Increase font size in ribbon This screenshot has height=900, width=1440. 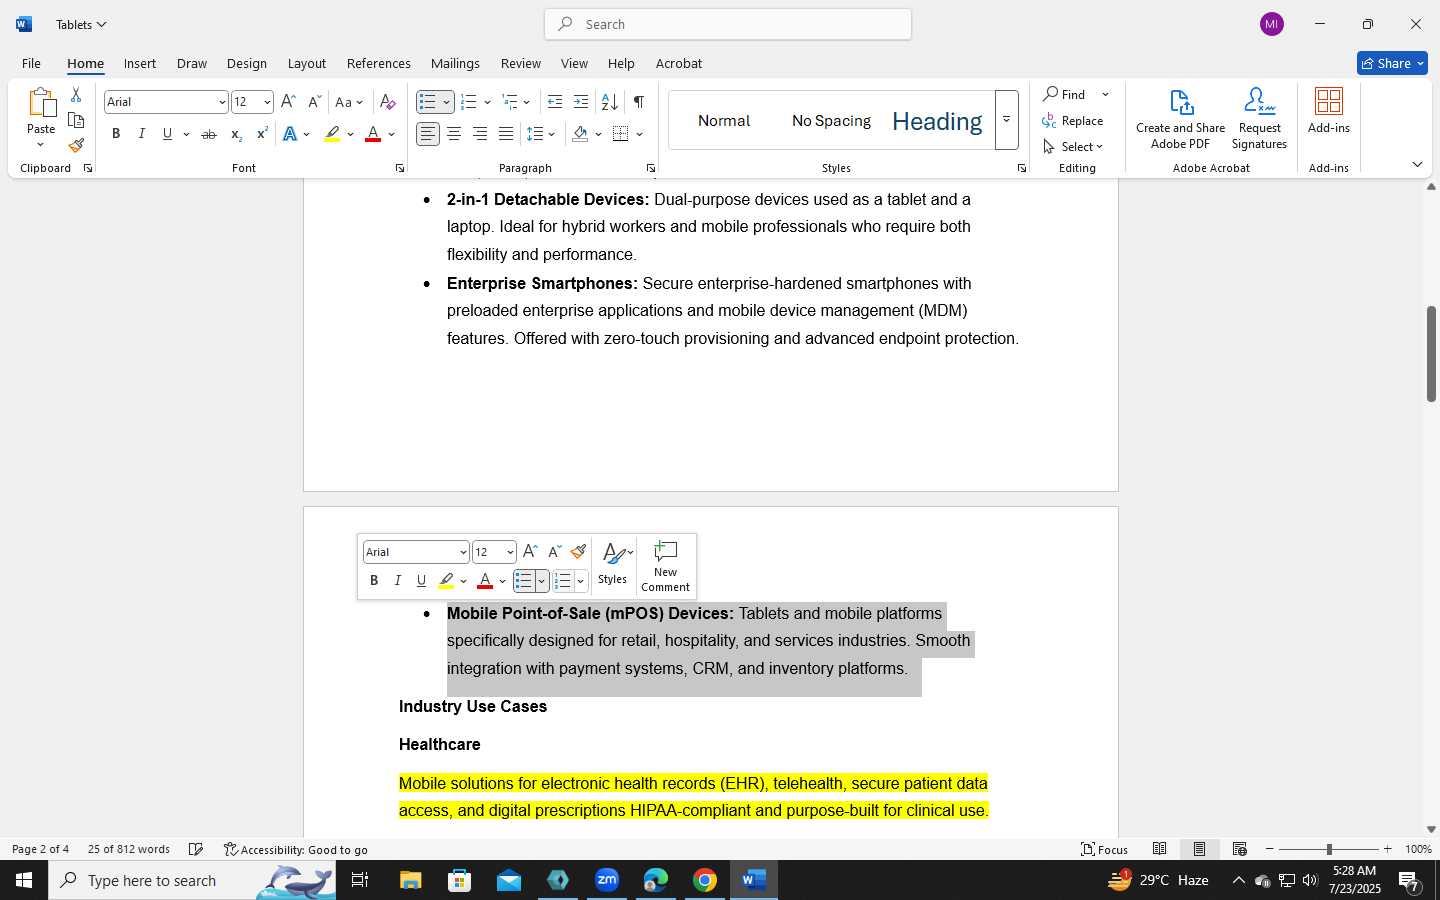coord(288,102)
